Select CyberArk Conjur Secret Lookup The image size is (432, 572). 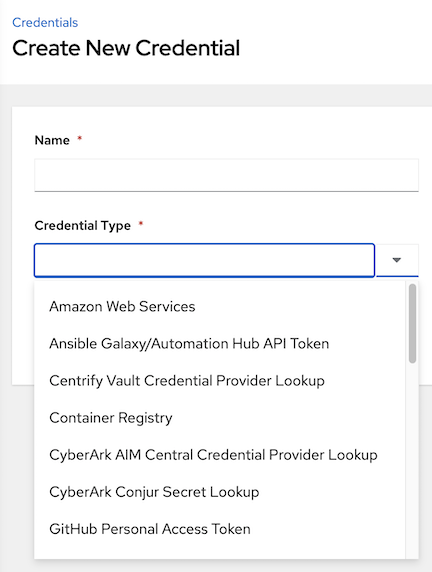click(220, 492)
